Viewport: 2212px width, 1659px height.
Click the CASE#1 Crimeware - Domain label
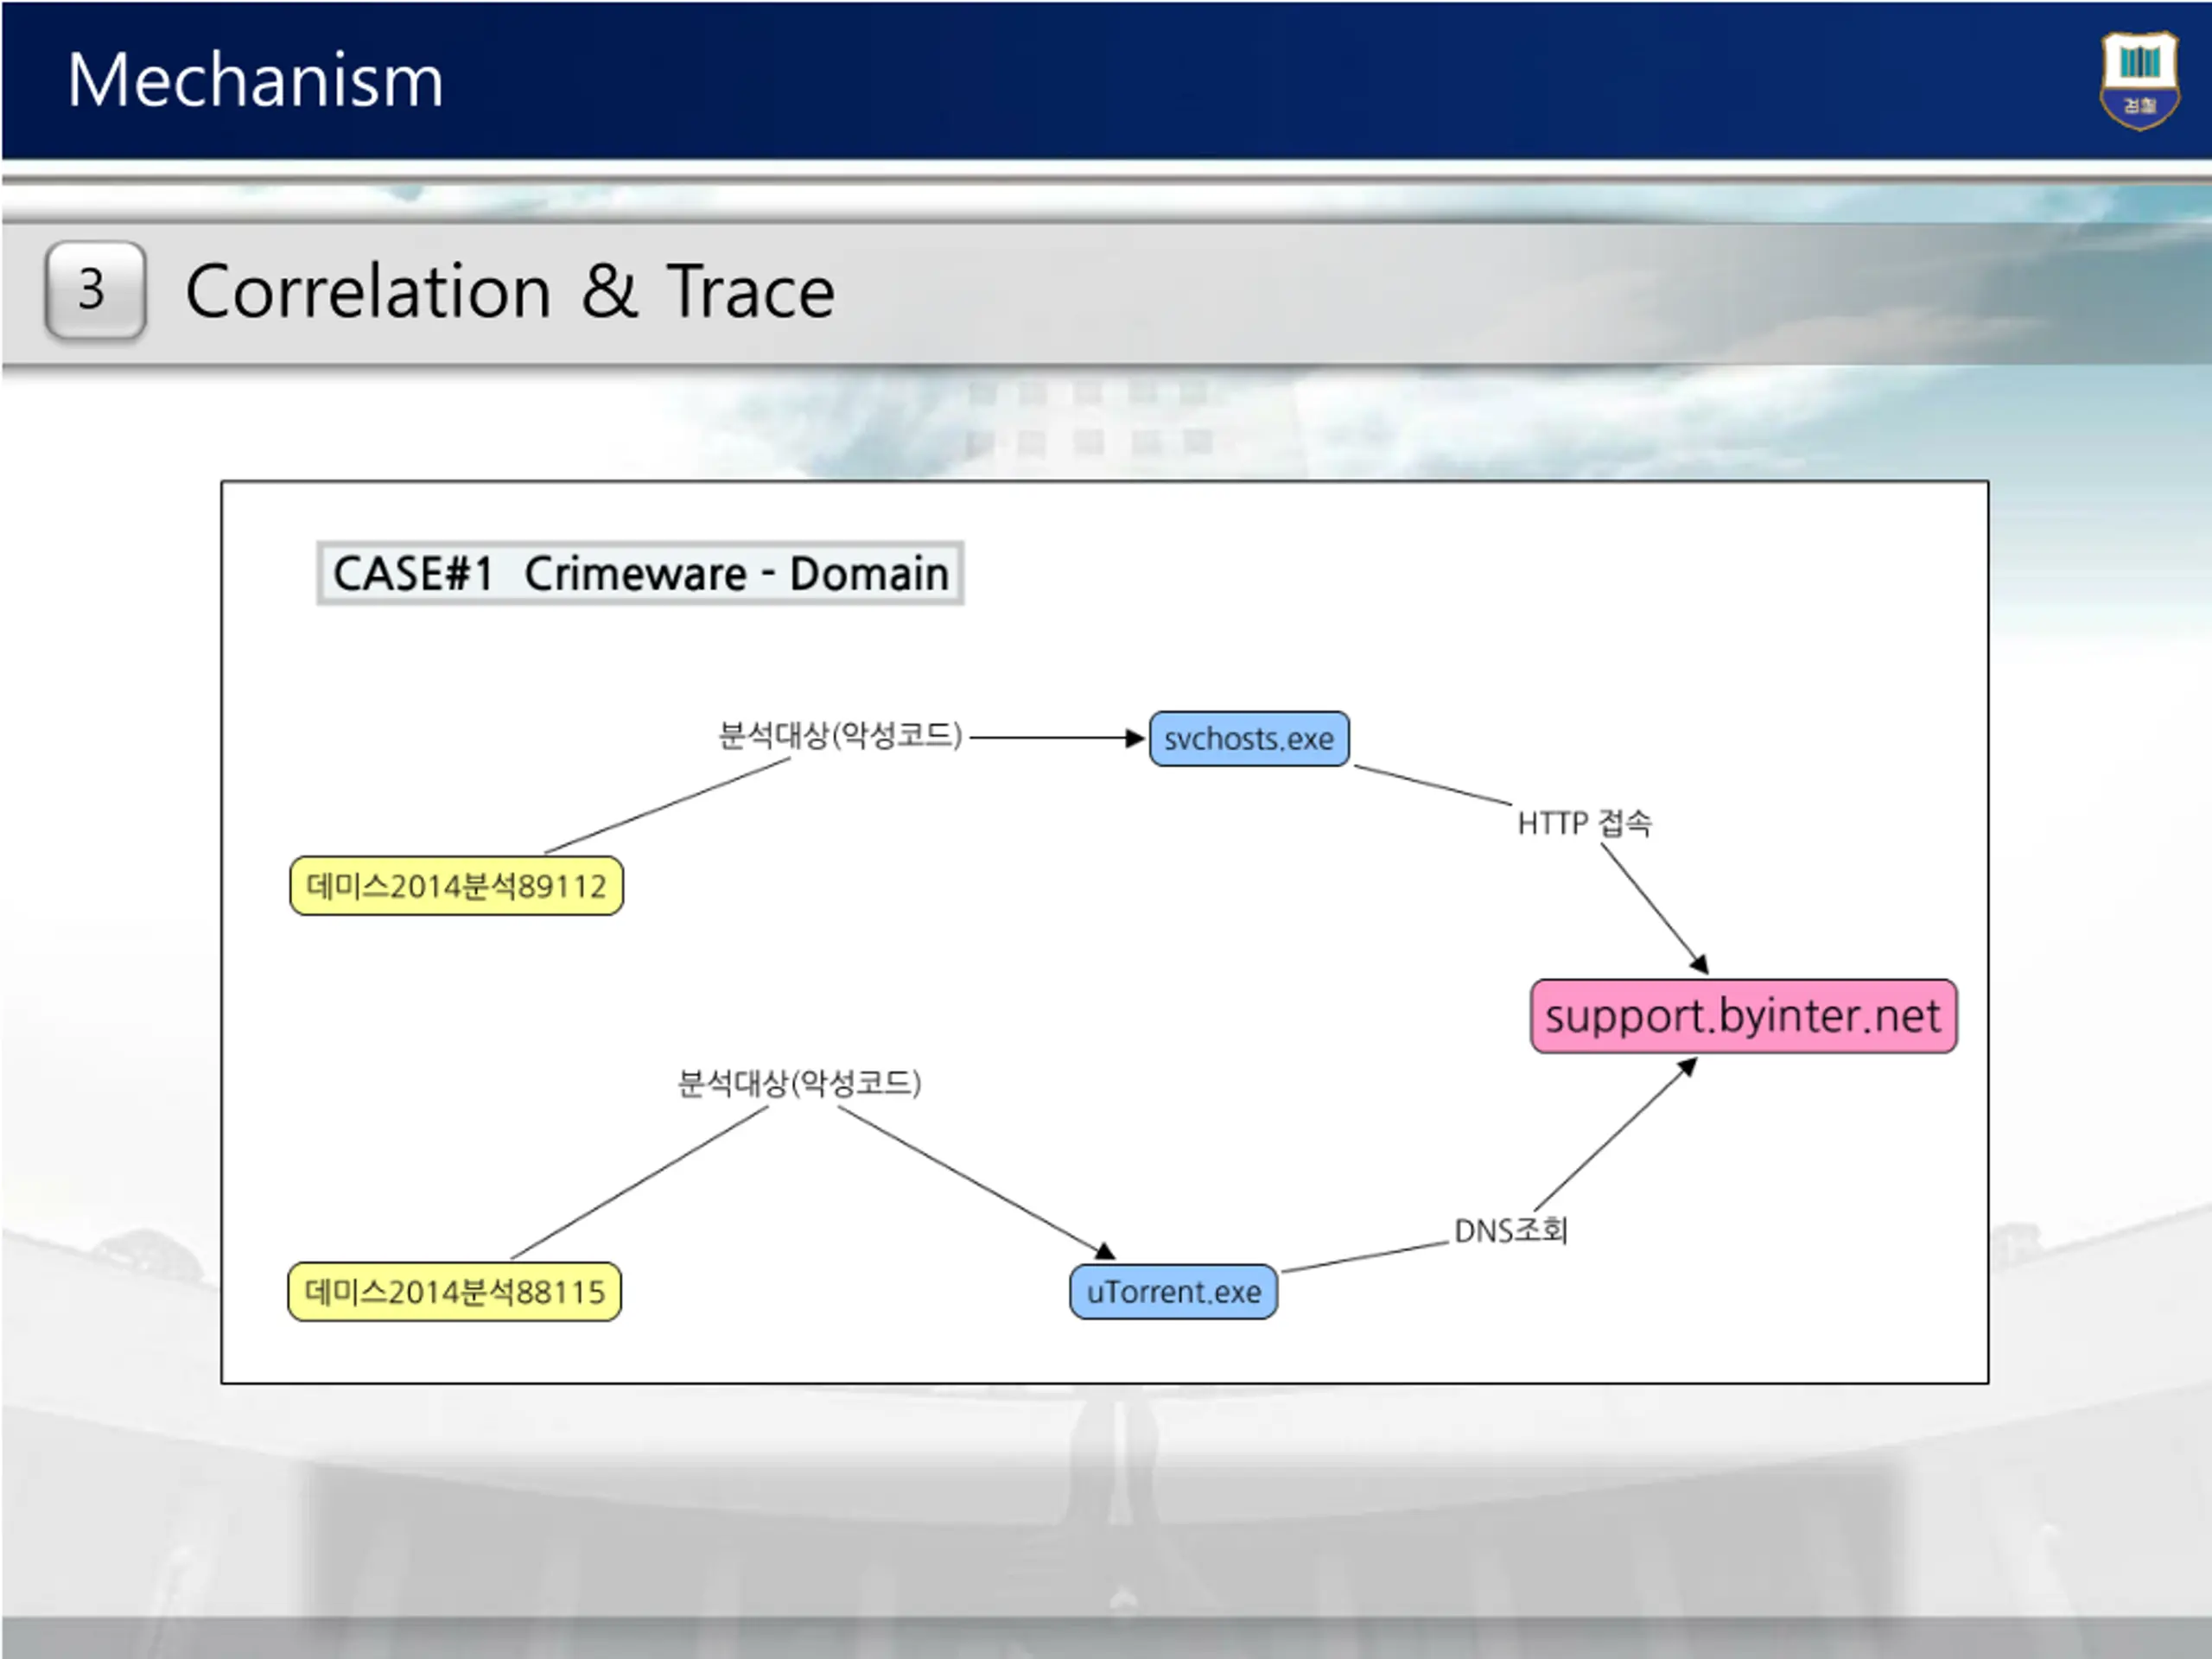[640, 574]
